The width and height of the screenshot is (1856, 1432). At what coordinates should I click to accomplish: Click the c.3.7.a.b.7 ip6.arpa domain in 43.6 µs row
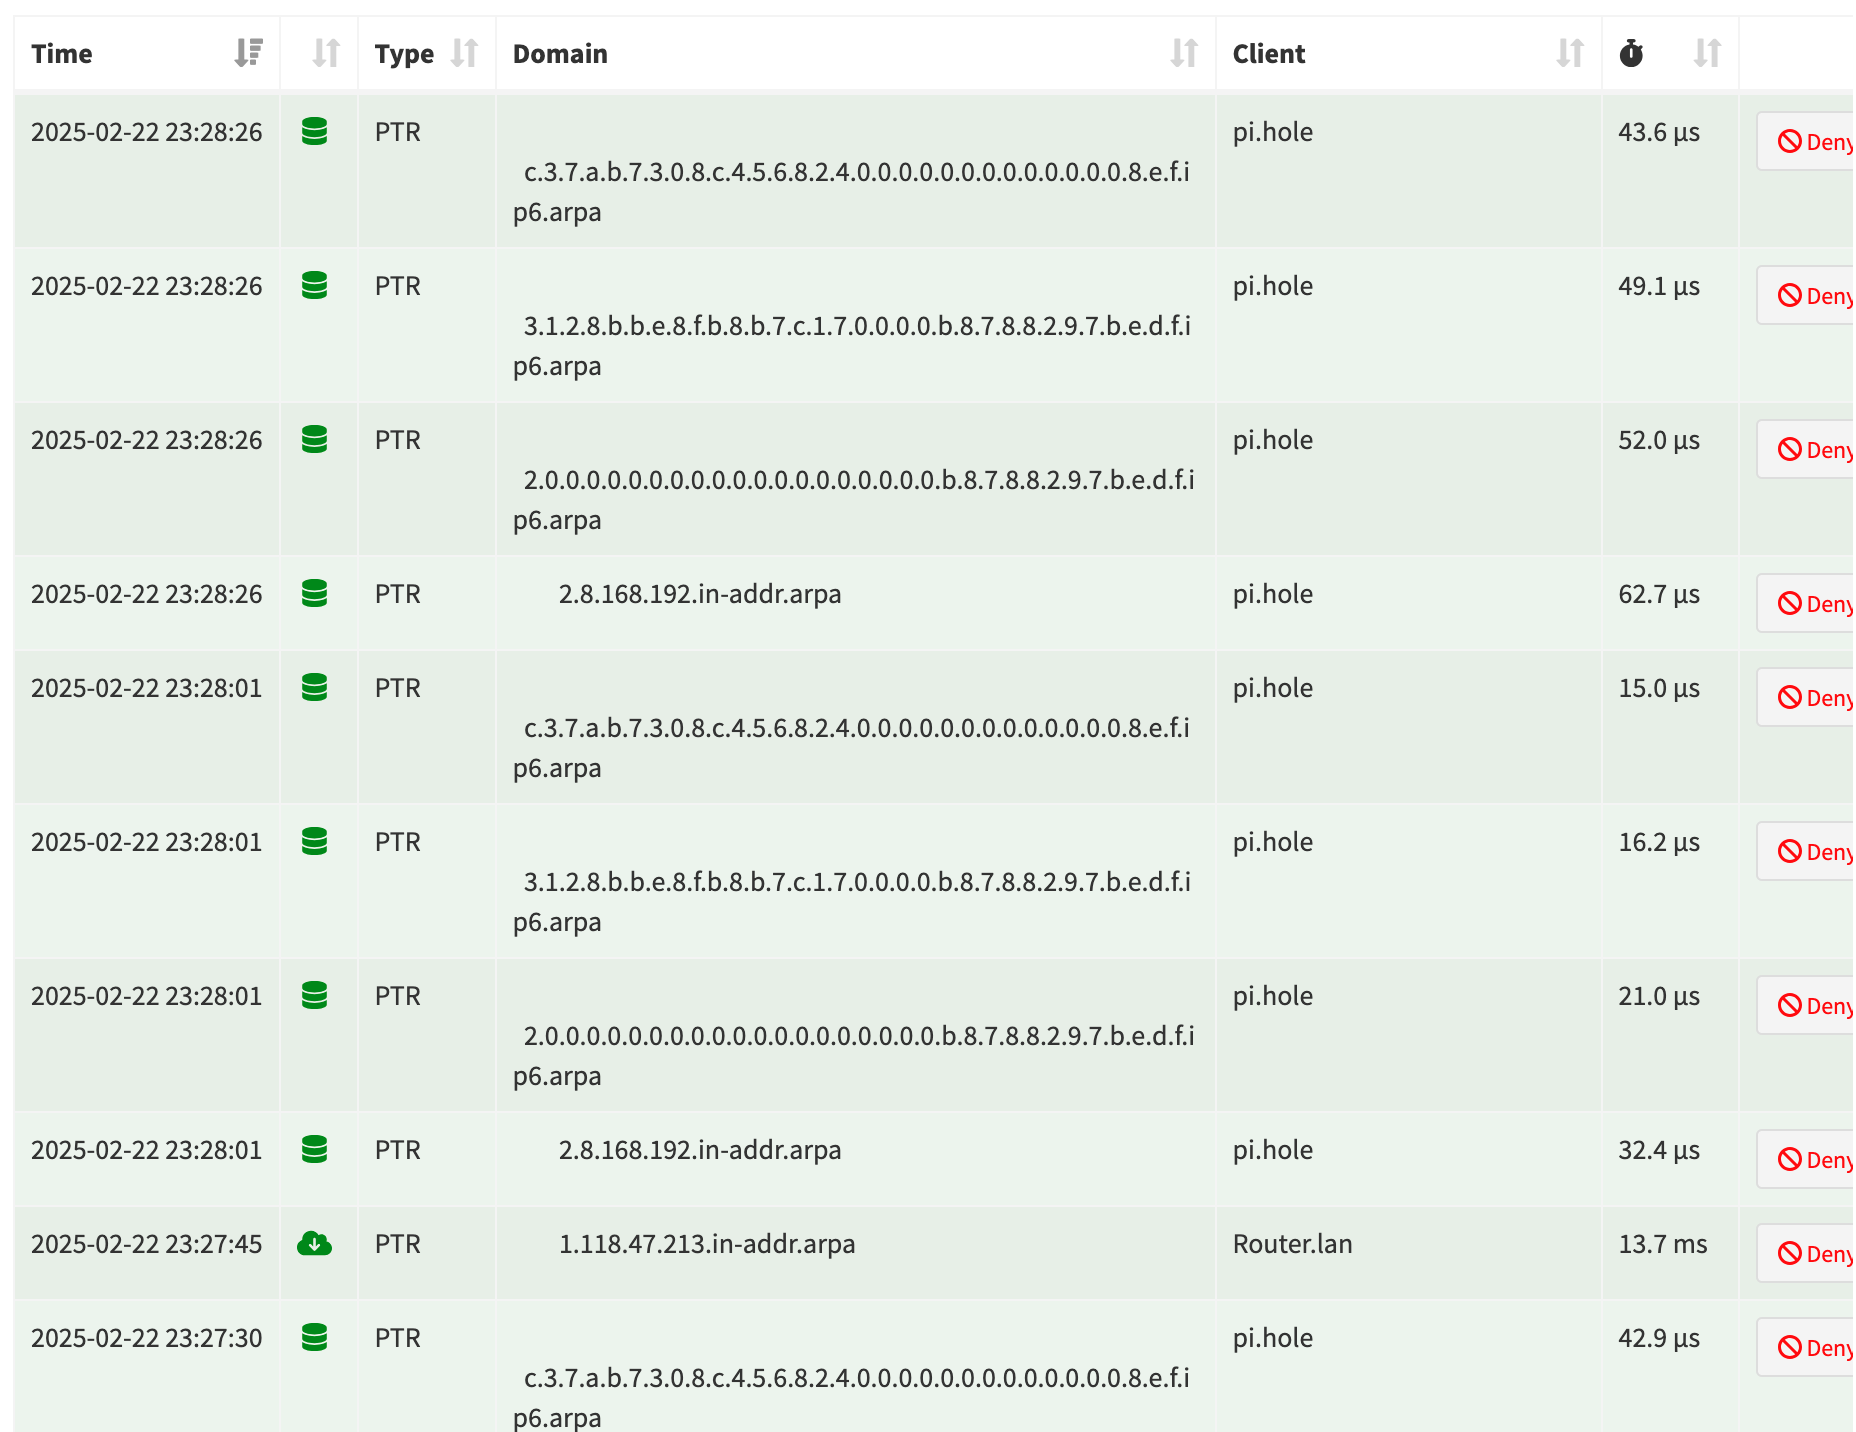[x=852, y=192]
